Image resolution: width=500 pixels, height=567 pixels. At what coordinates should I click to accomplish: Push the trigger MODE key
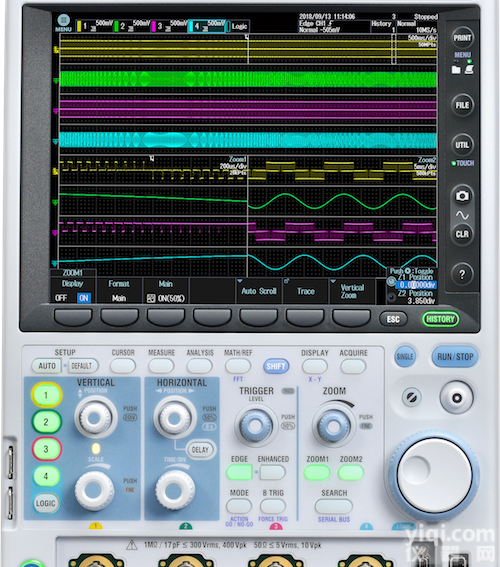[x=239, y=506]
